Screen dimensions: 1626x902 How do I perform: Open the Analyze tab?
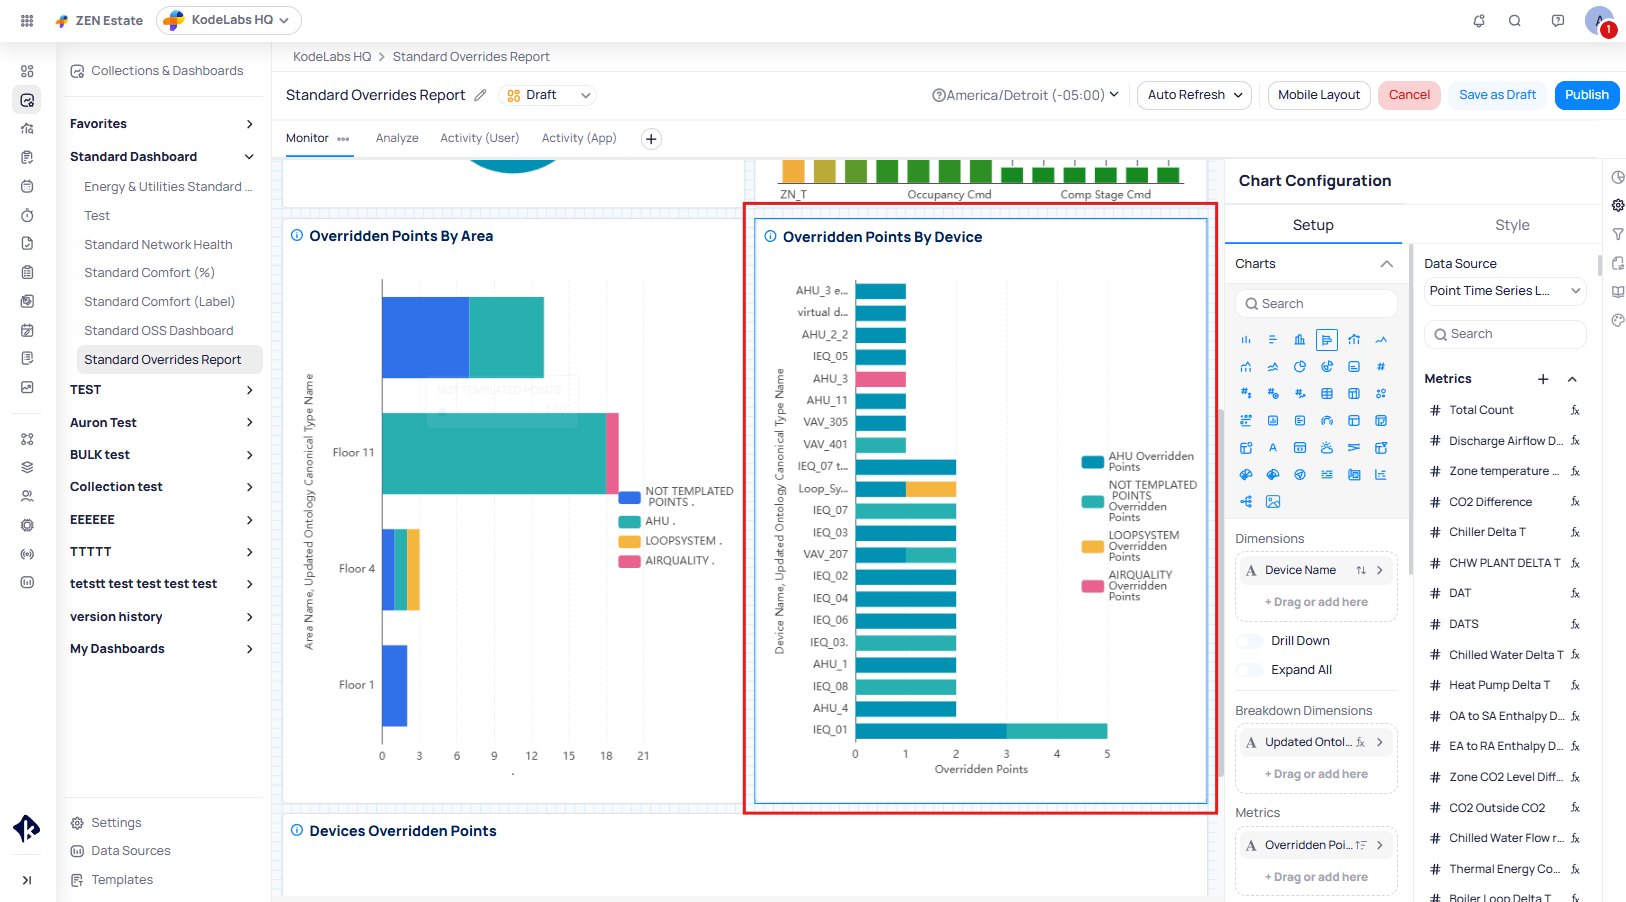click(397, 138)
